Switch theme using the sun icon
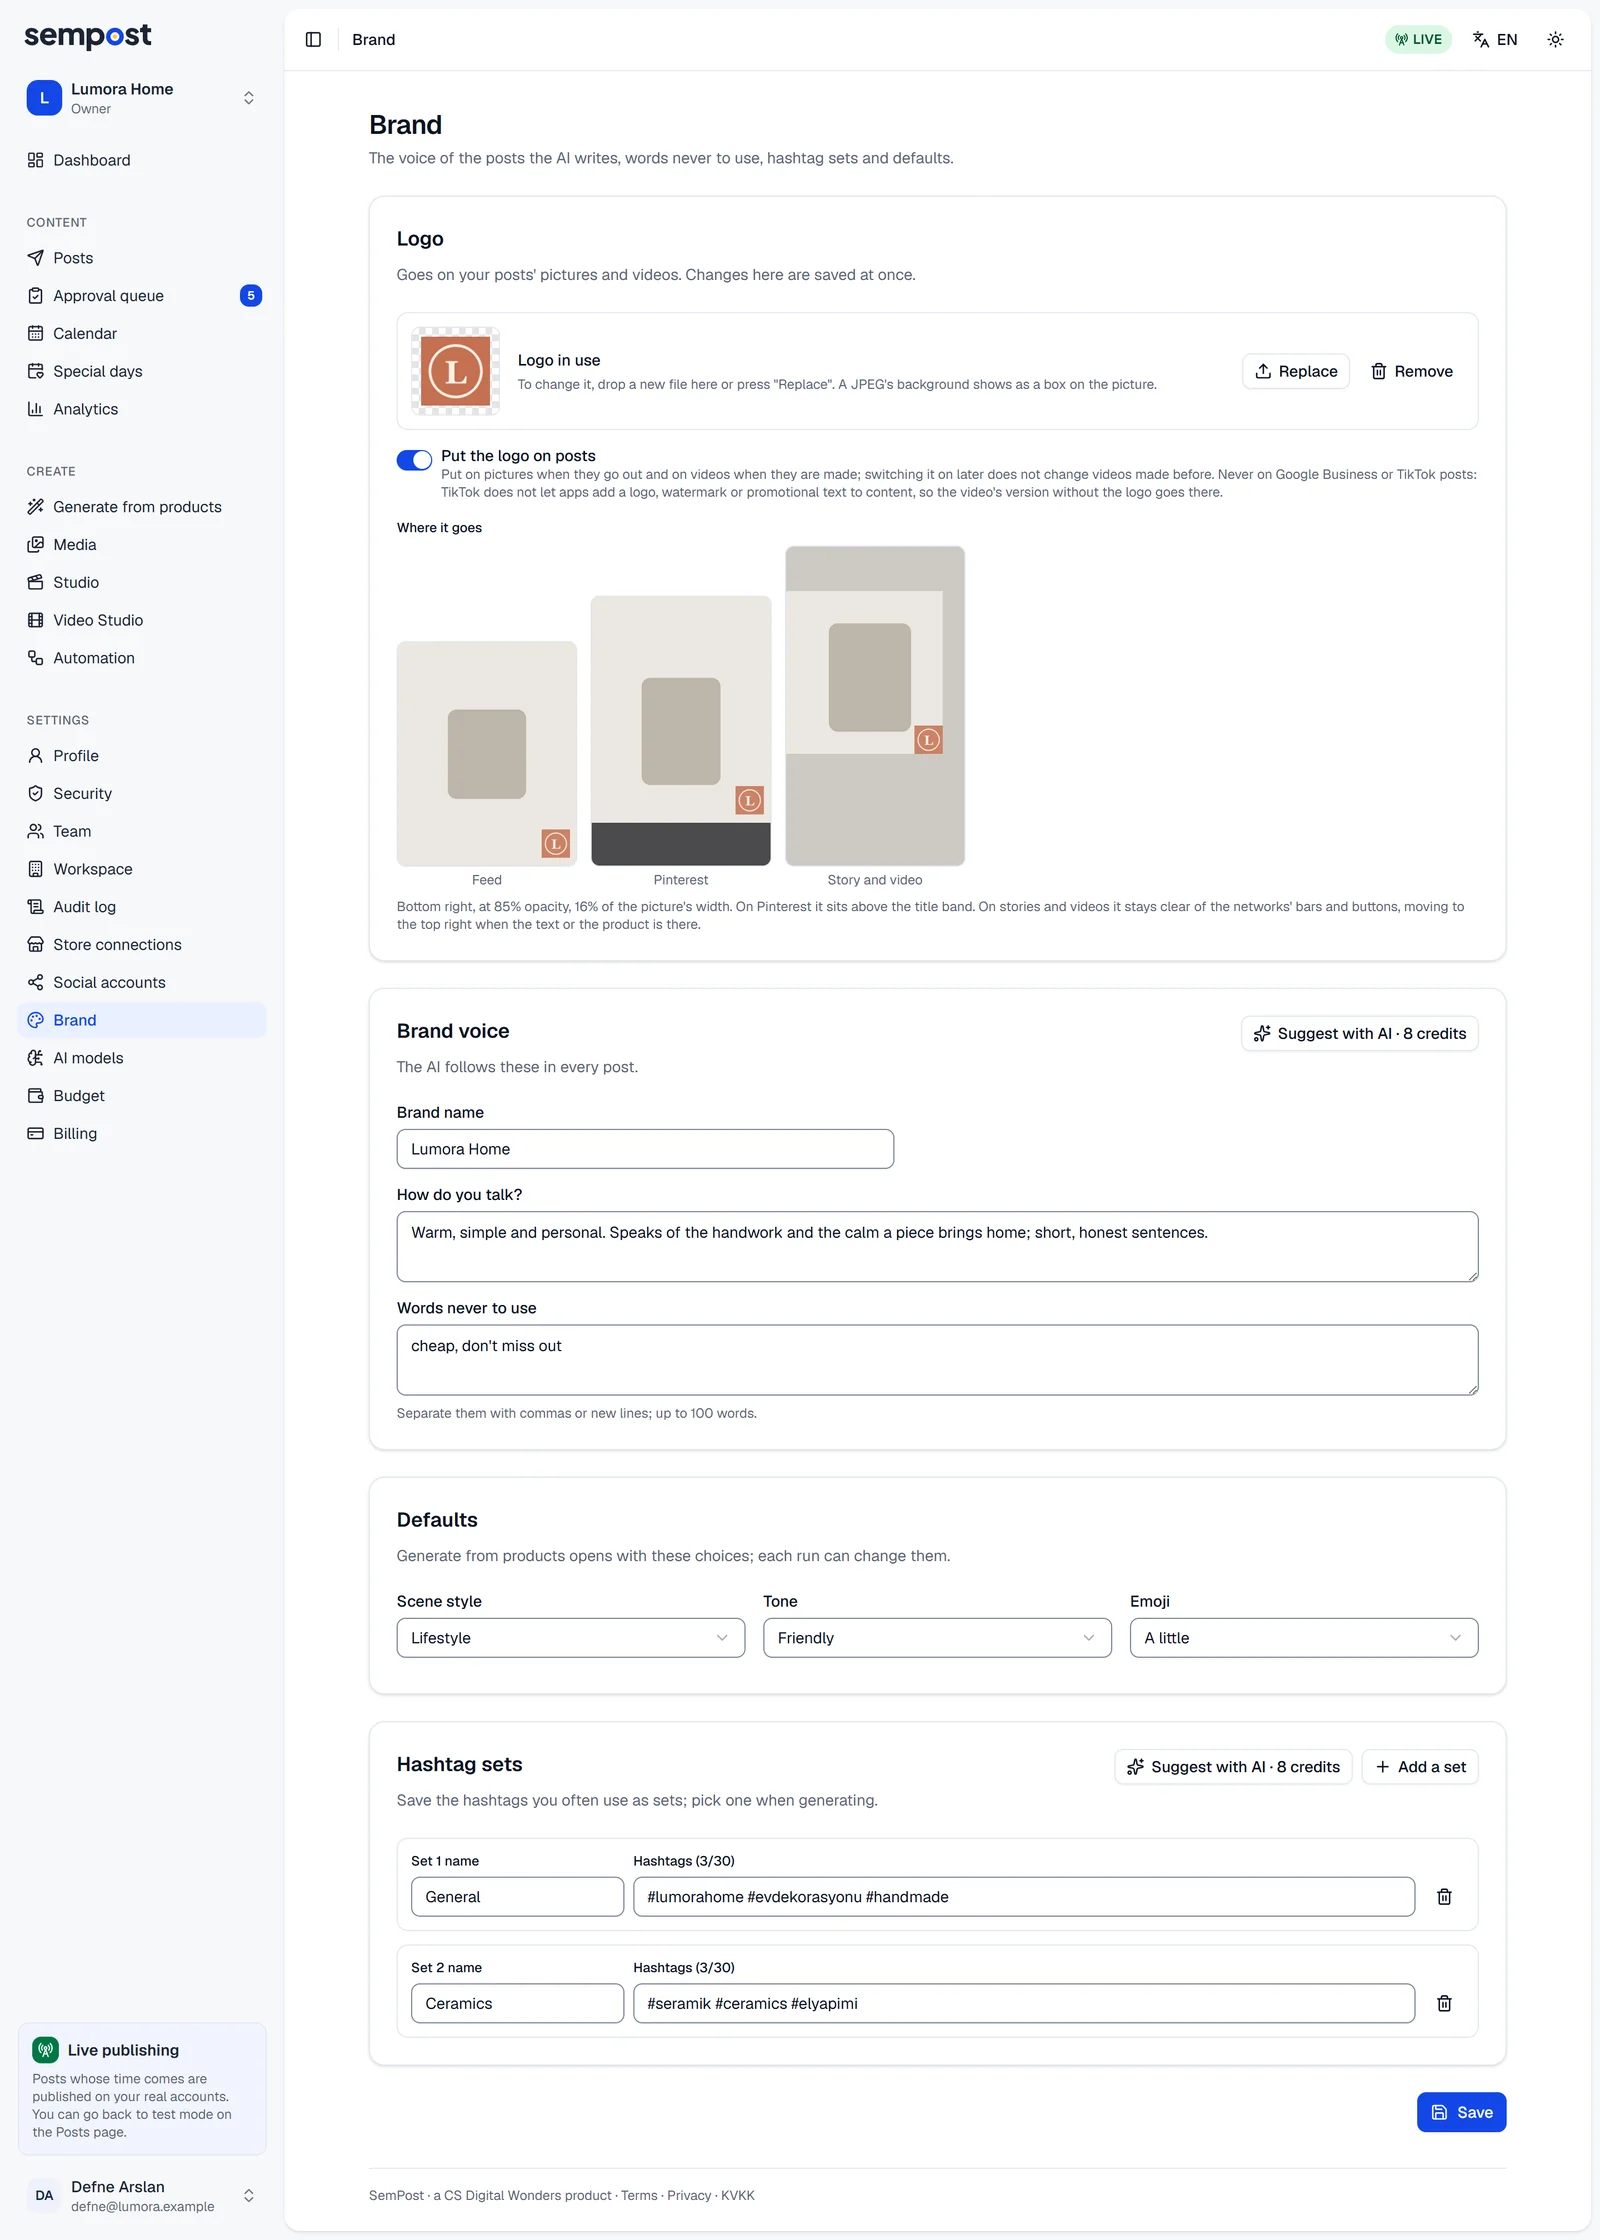This screenshot has width=1600, height=2240. click(x=1555, y=39)
